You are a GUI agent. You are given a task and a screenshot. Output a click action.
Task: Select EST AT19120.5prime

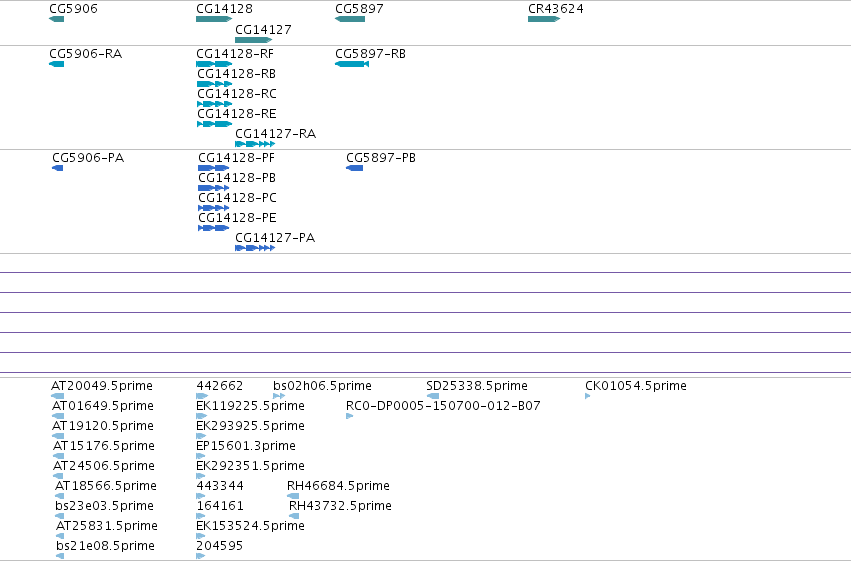pyautogui.click(x=58, y=436)
